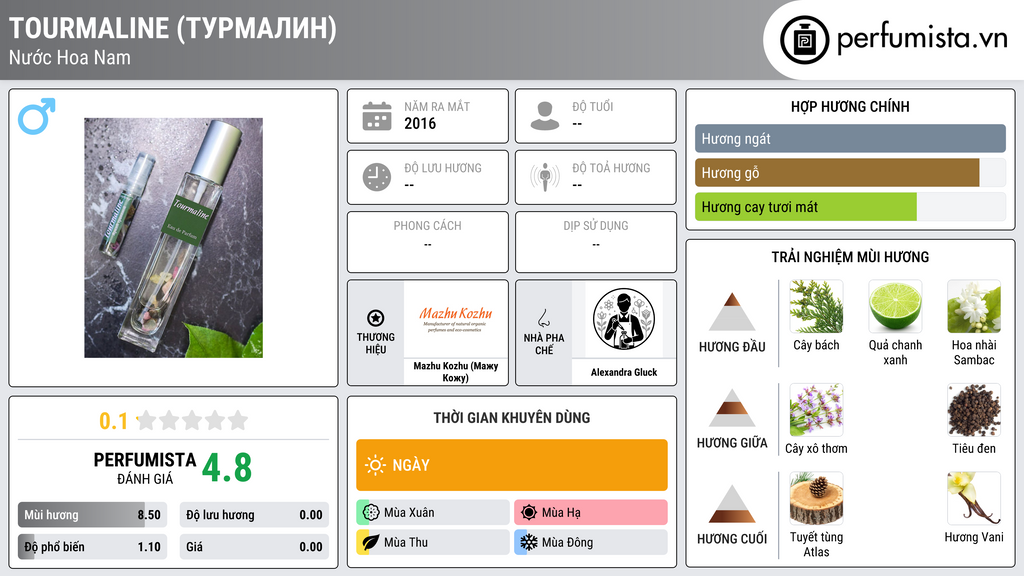Click the Hợp hương chính heading

[x=850, y=106]
